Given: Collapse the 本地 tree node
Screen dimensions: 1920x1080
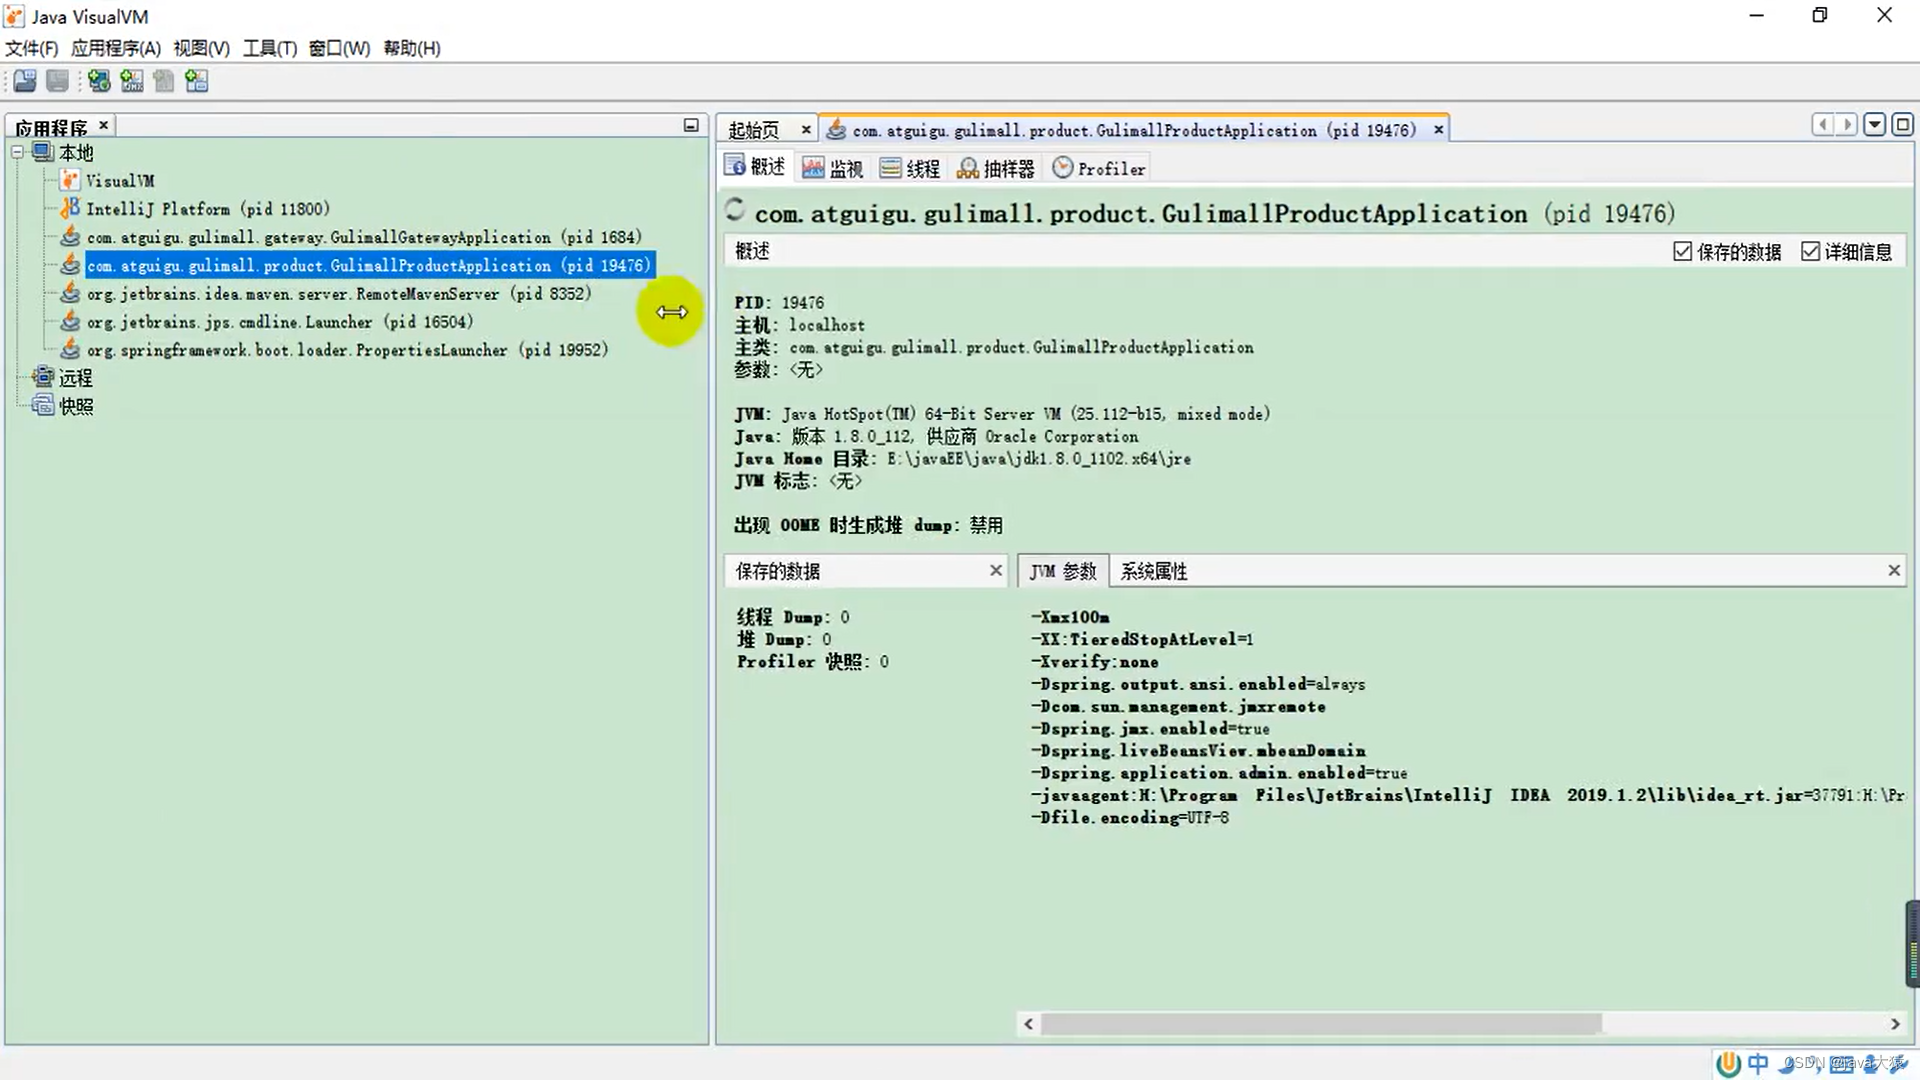Looking at the screenshot, I should 18,152.
